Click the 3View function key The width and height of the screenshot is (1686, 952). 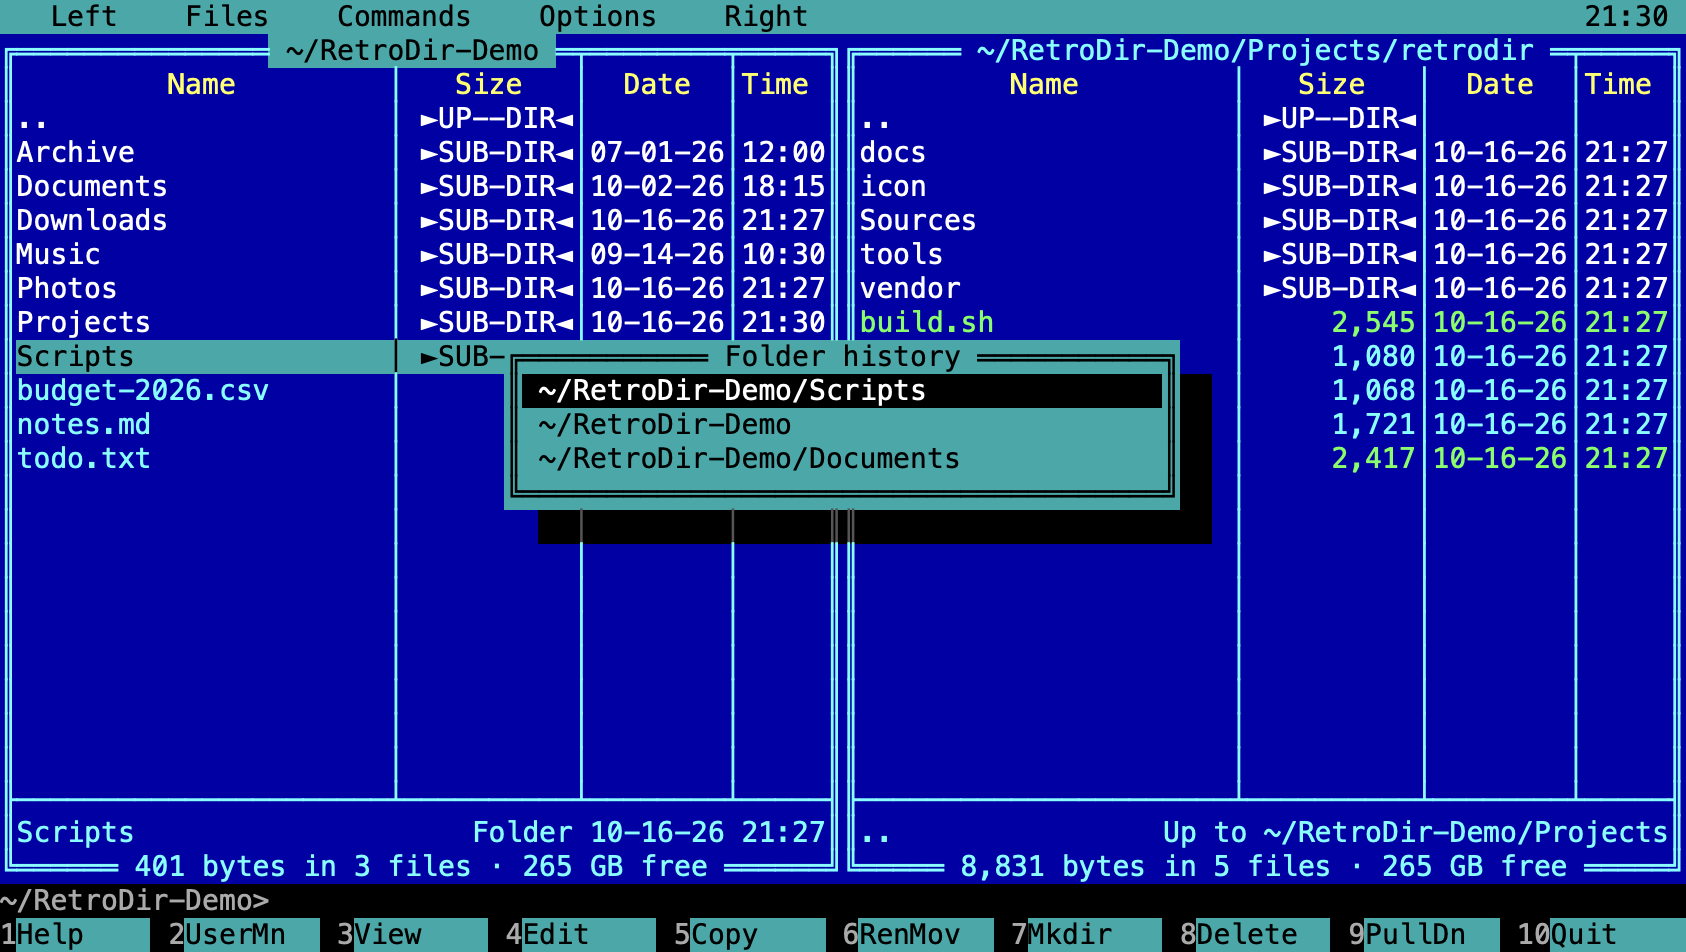(412, 935)
